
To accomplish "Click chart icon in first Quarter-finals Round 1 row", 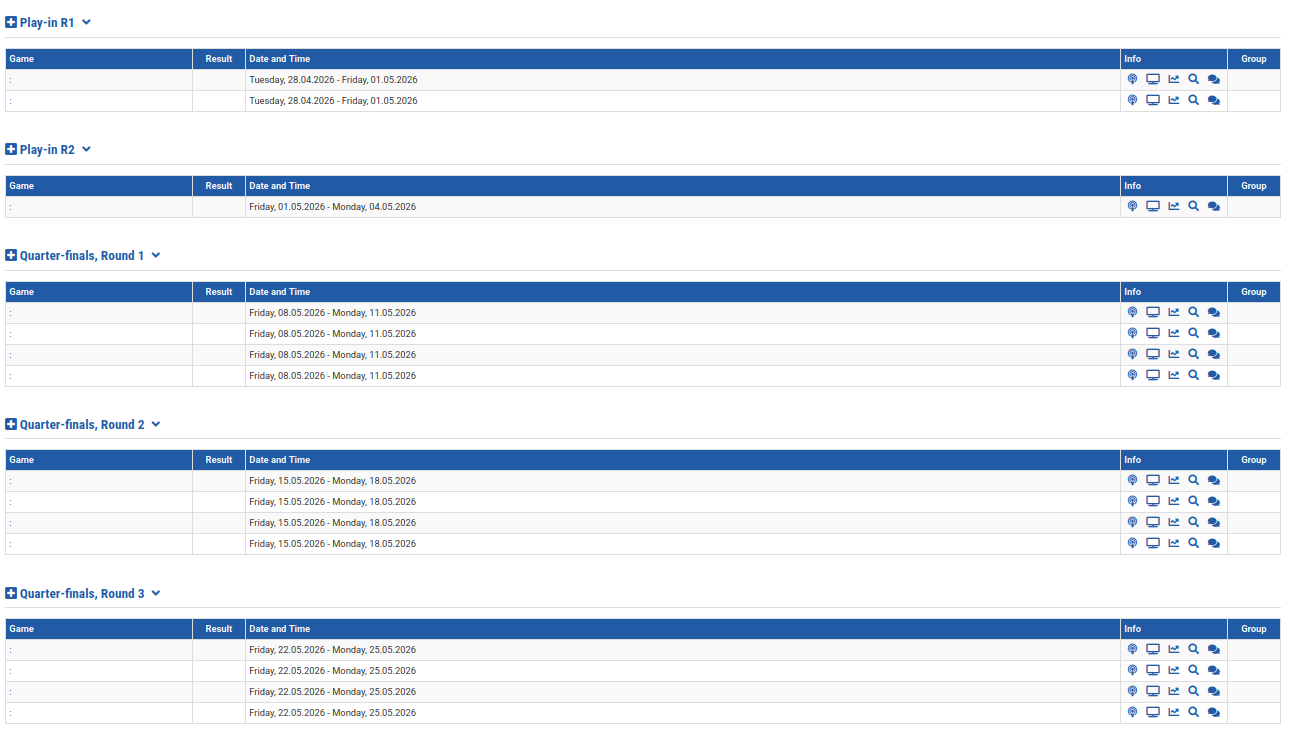I will pos(1174,313).
